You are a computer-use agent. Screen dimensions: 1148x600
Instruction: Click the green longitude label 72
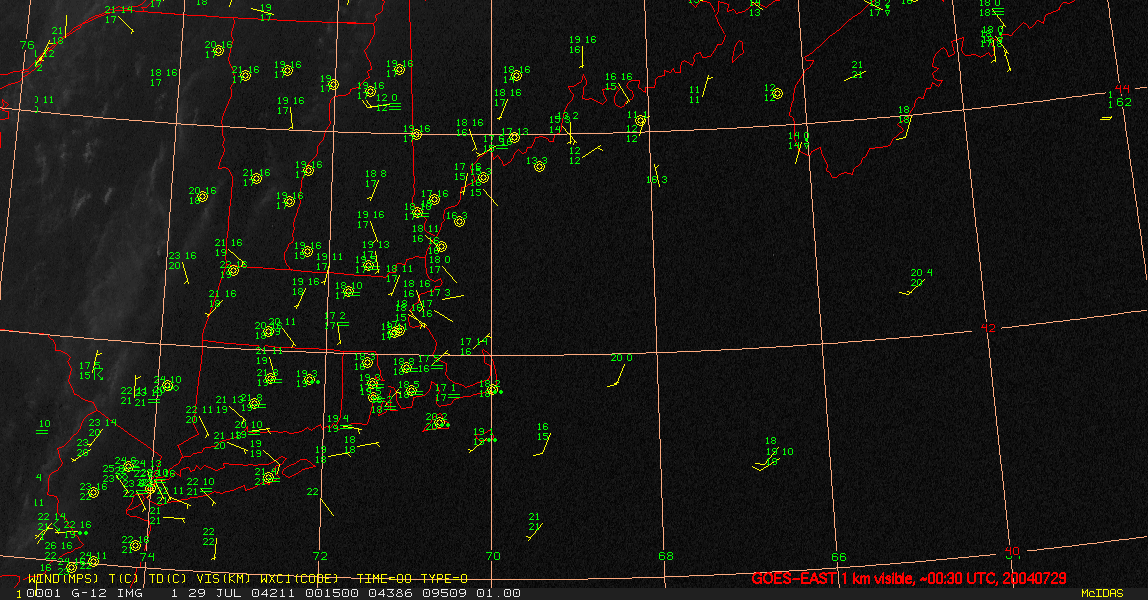tap(320, 556)
